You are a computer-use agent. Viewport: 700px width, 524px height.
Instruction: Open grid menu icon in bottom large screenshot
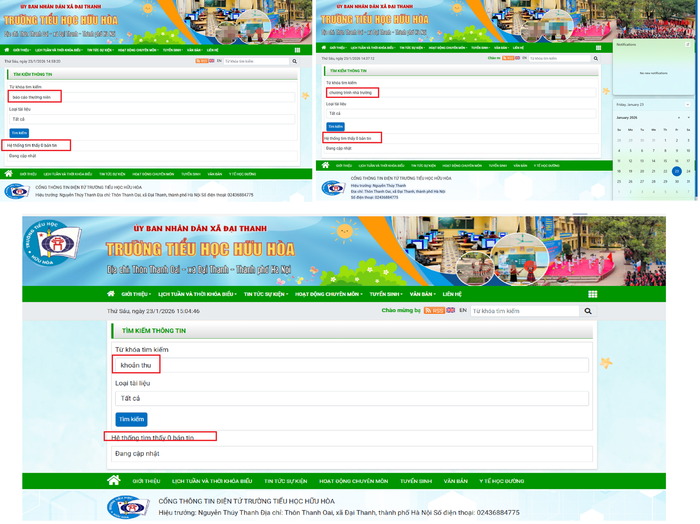click(x=592, y=294)
